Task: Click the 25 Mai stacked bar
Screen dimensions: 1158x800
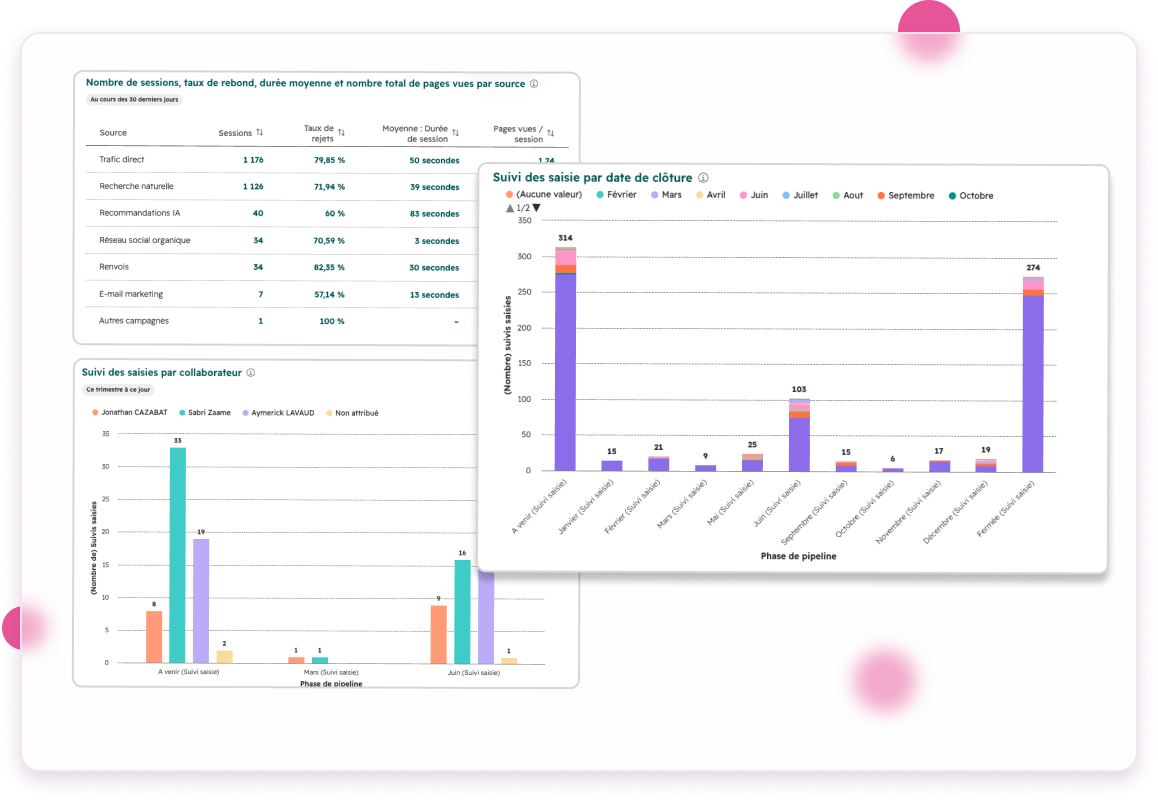Action: (753, 462)
